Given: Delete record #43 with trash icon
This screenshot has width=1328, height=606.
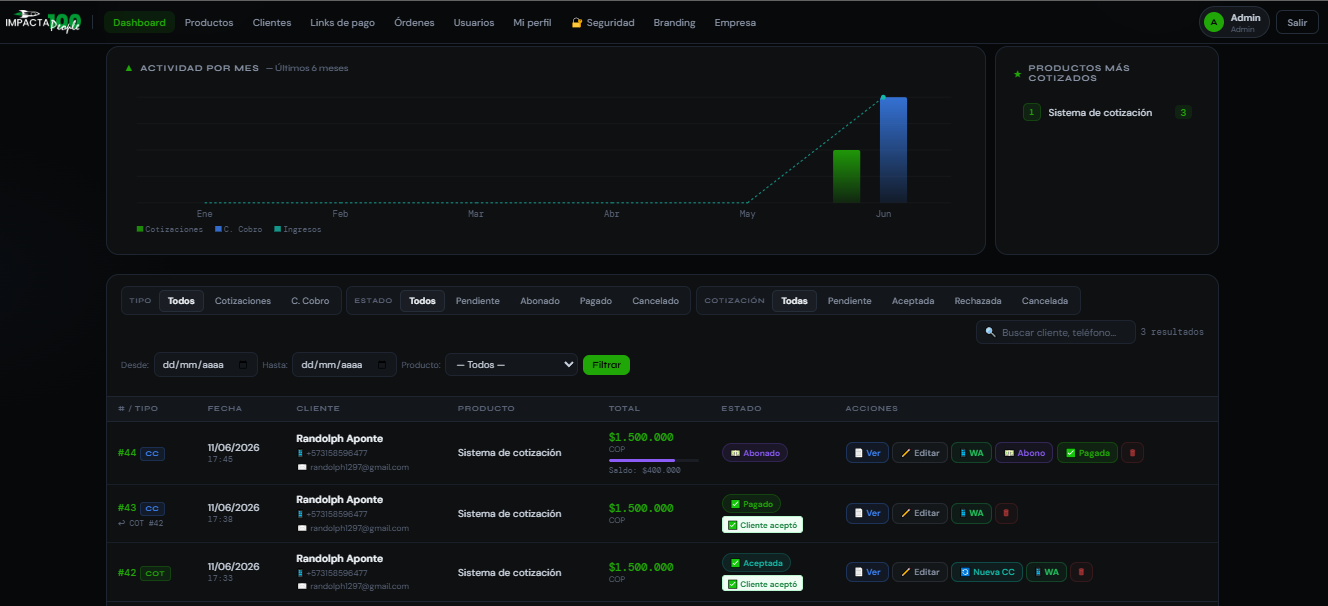Looking at the screenshot, I should 1006,513.
